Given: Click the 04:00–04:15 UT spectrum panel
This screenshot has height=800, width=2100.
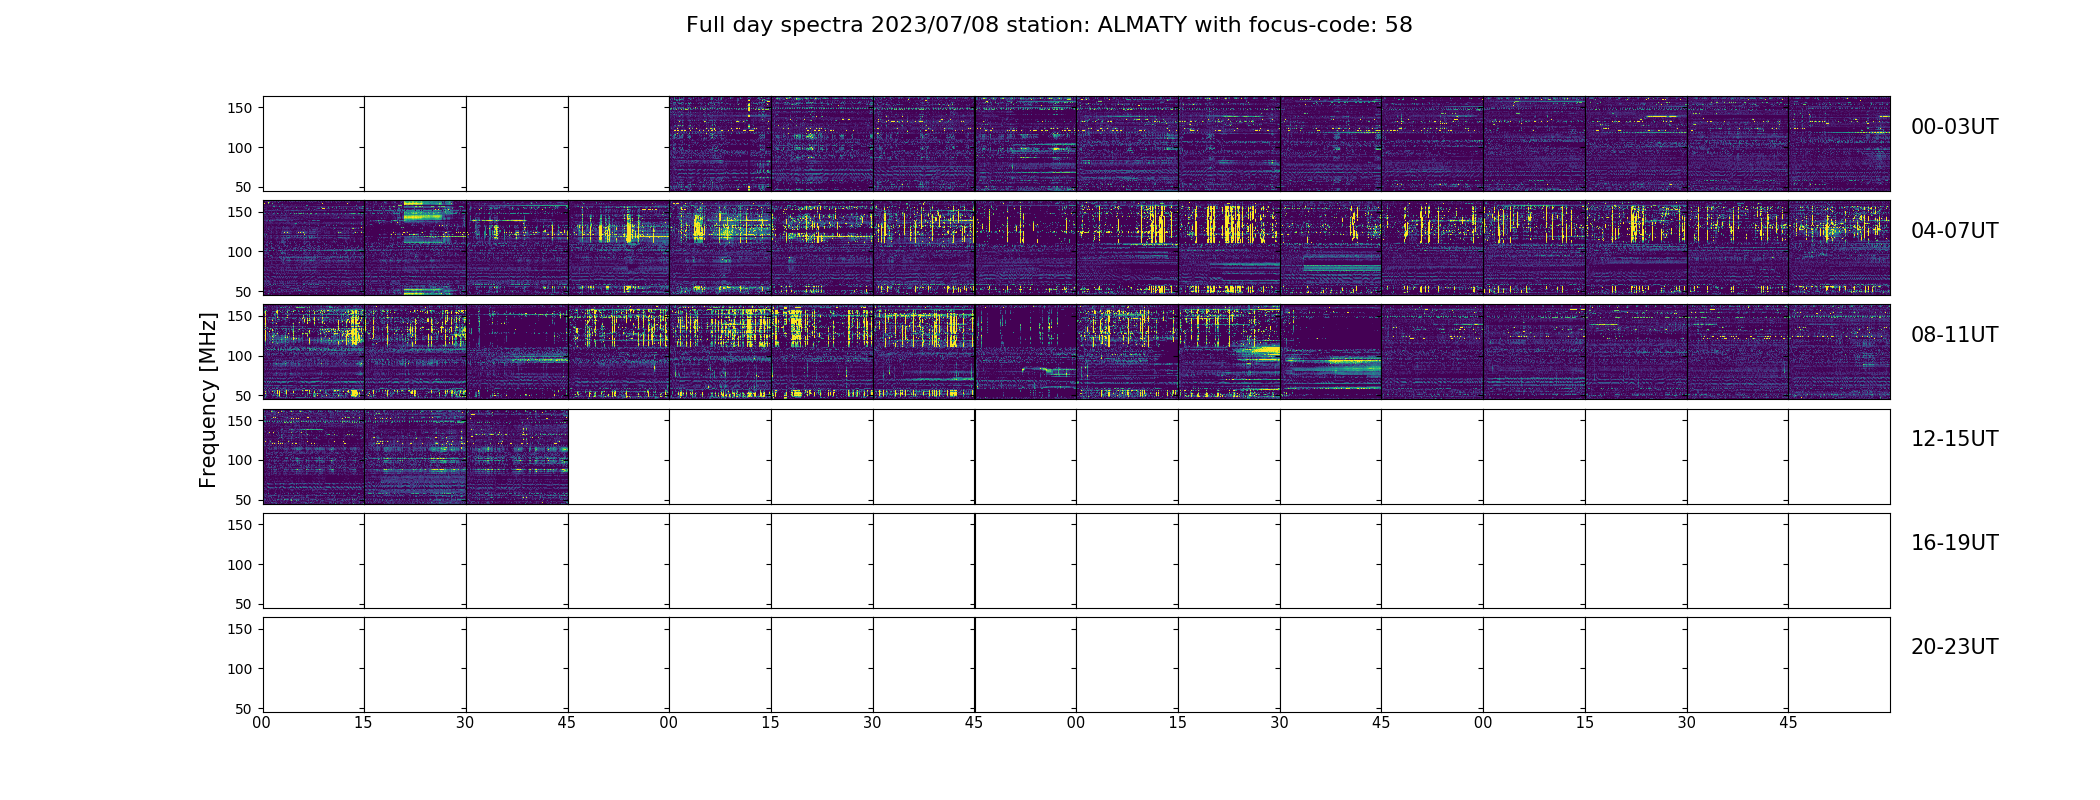Looking at the screenshot, I should 314,248.
